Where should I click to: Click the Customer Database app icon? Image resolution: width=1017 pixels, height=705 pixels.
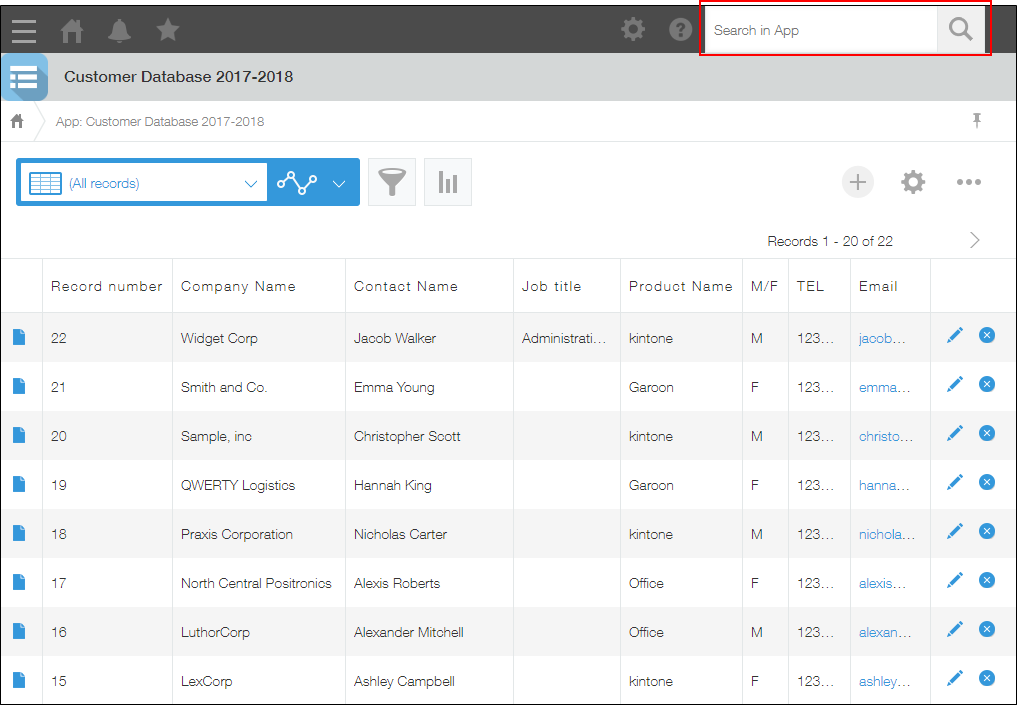[x=25, y=77]
